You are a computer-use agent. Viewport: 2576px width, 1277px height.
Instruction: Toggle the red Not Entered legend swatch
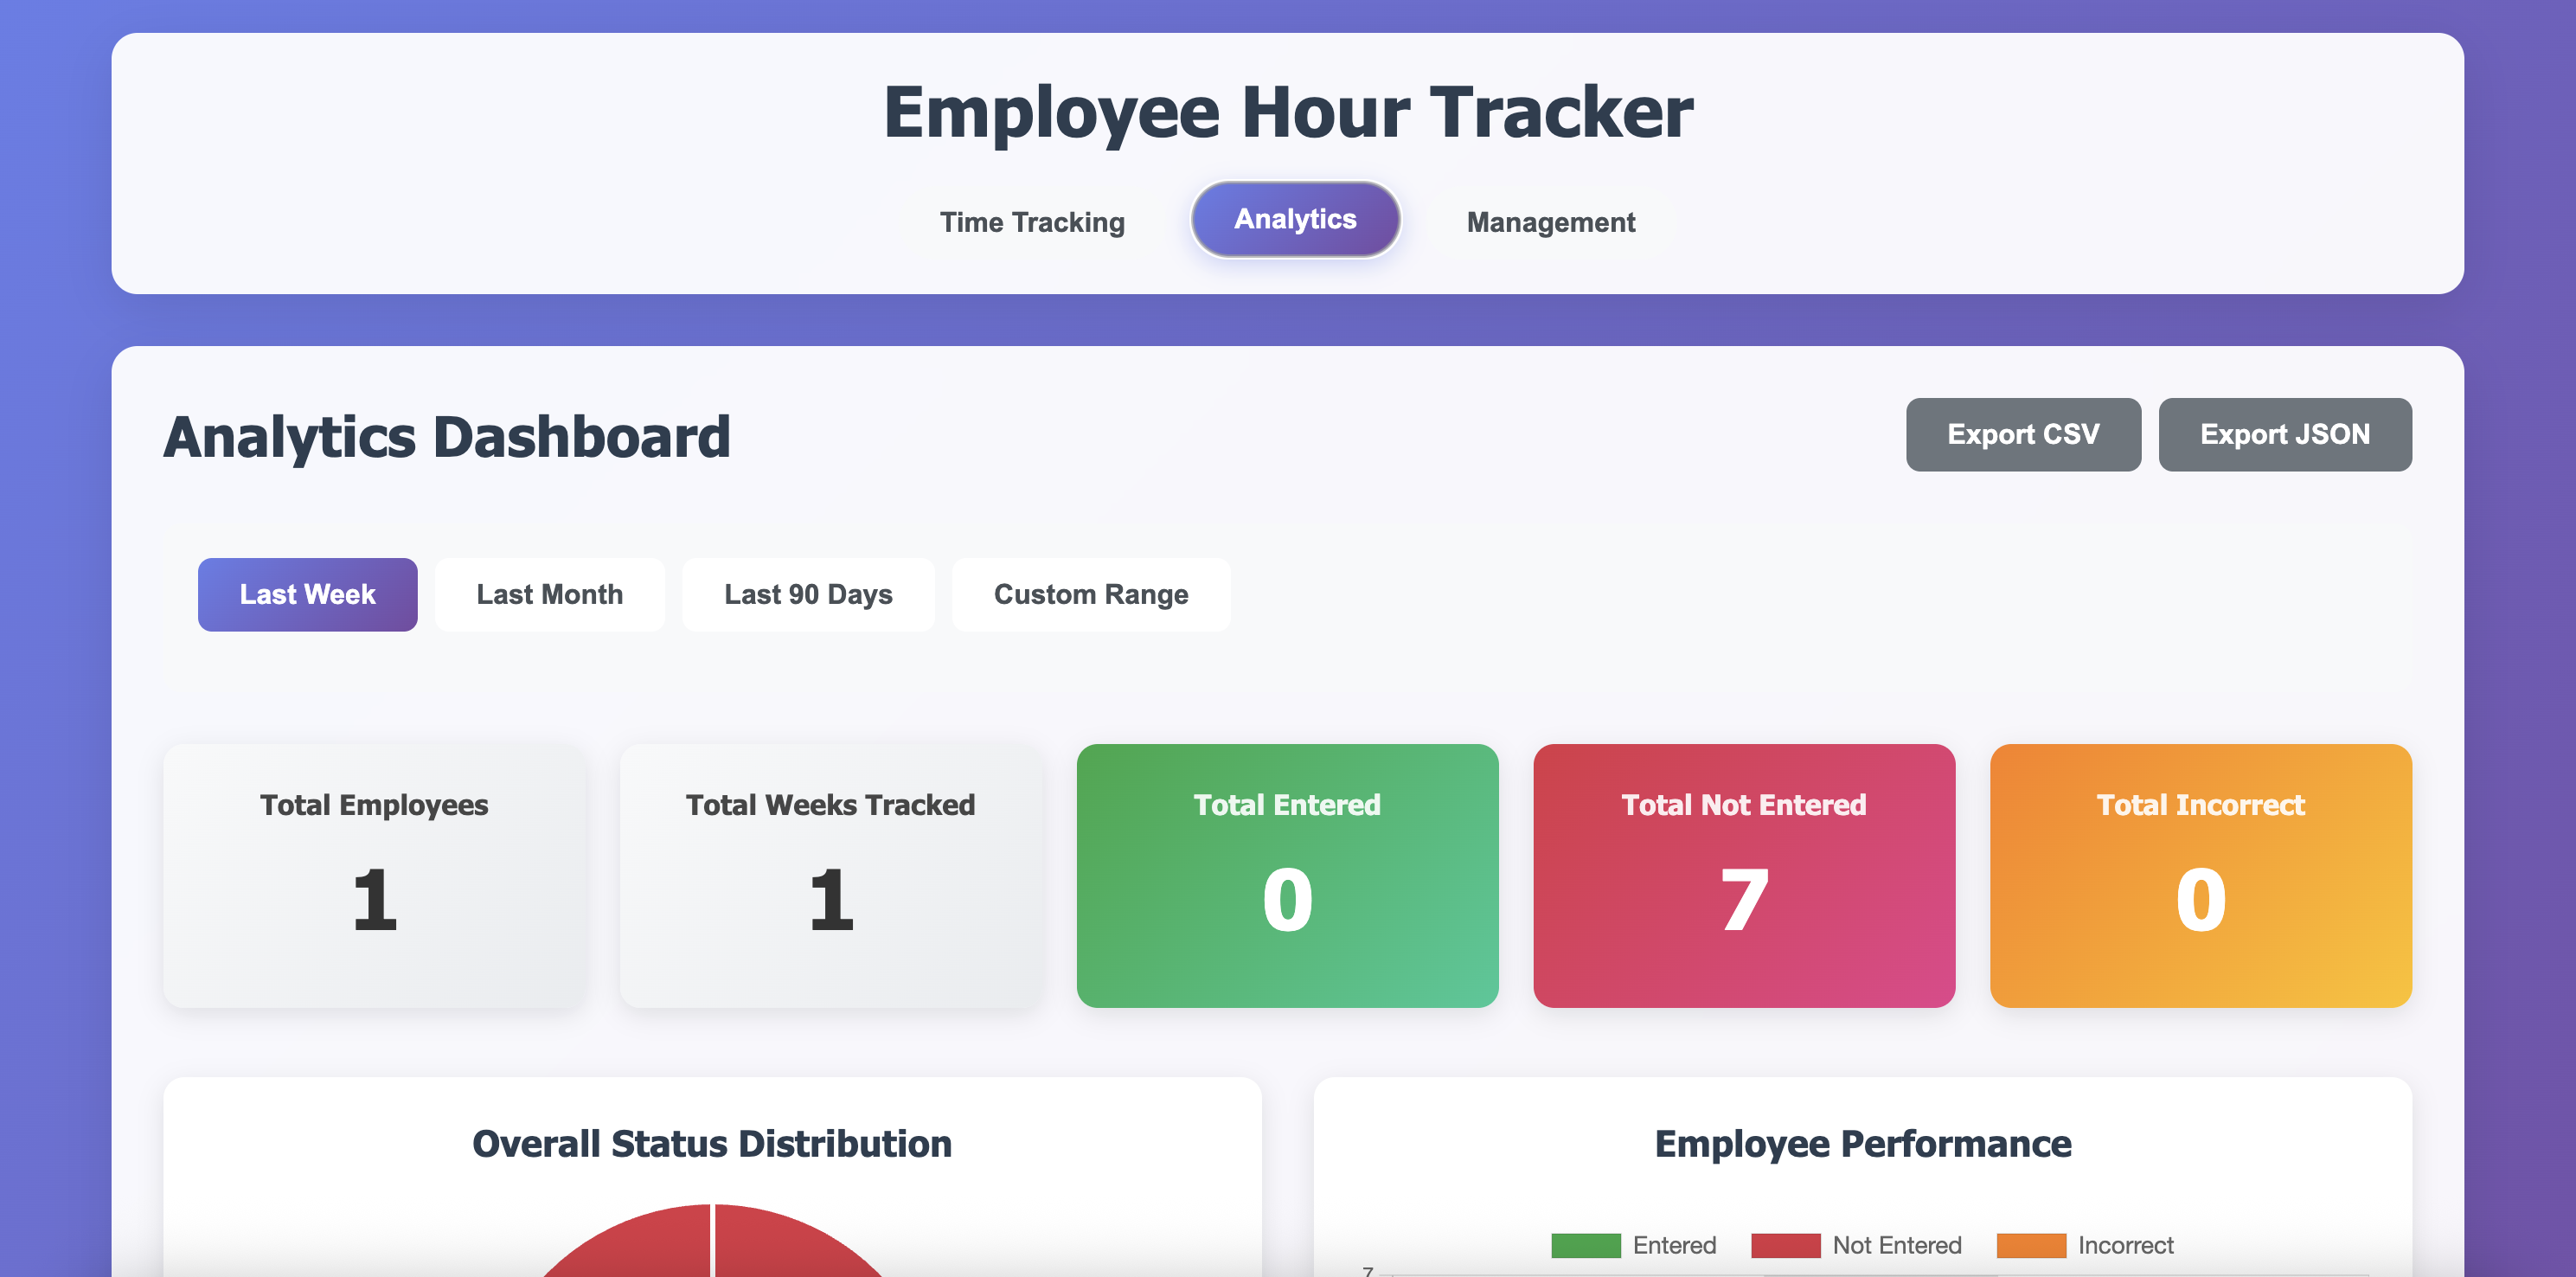(1785, 1245)
